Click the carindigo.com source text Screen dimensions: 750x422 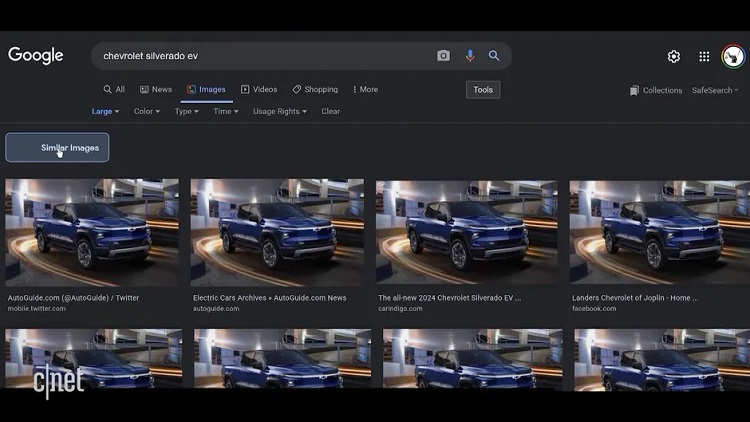coord(400,309)
